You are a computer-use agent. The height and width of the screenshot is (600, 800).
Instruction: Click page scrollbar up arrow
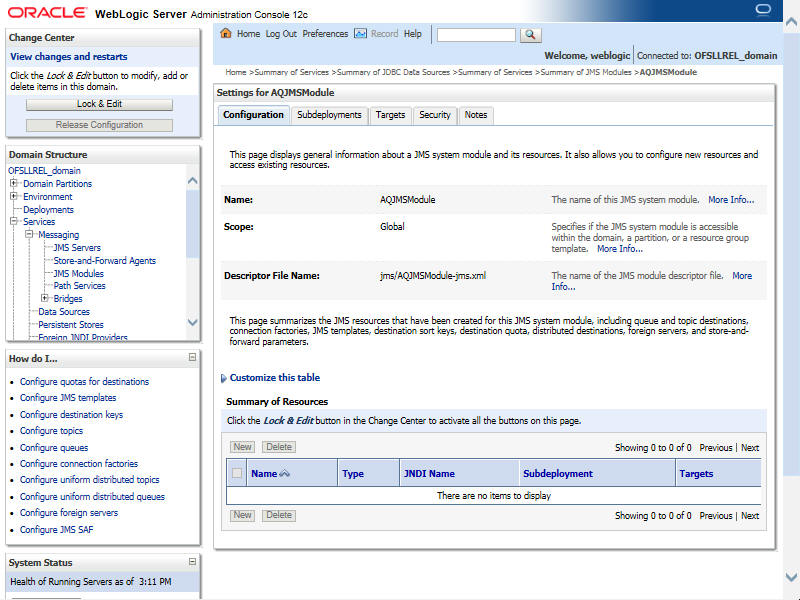[791, 22]
